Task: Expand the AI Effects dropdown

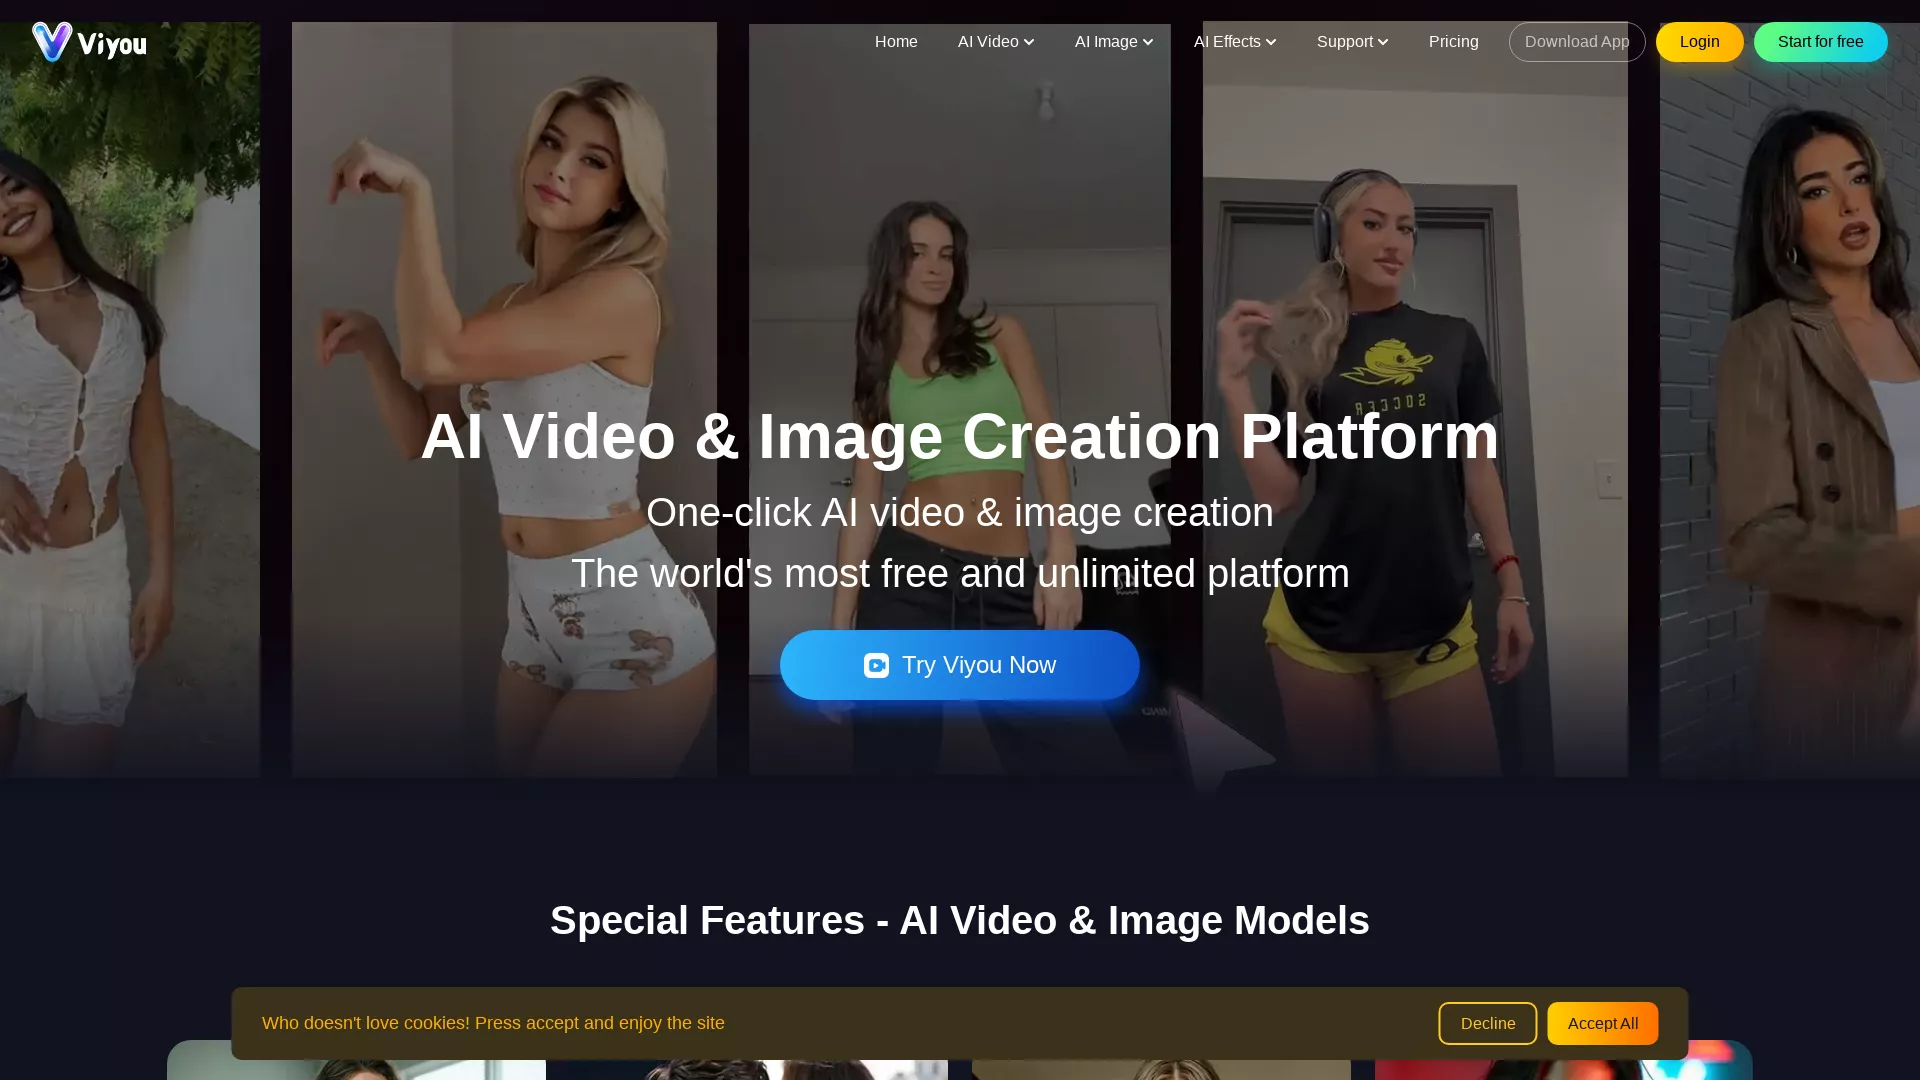Action: coord(1234,41)
